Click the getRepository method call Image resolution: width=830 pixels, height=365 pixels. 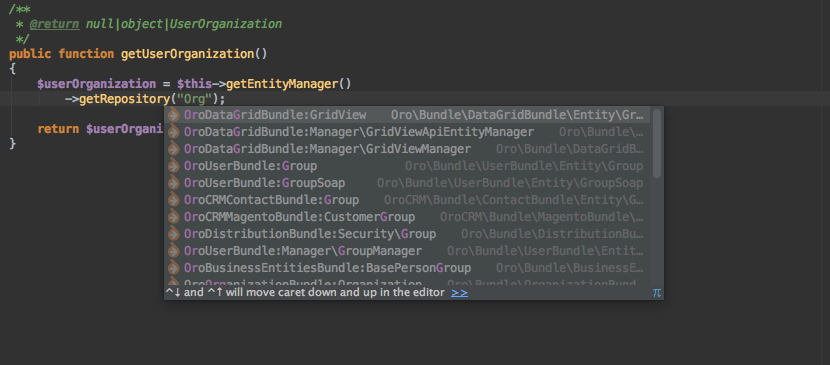(x=124, y=99)
